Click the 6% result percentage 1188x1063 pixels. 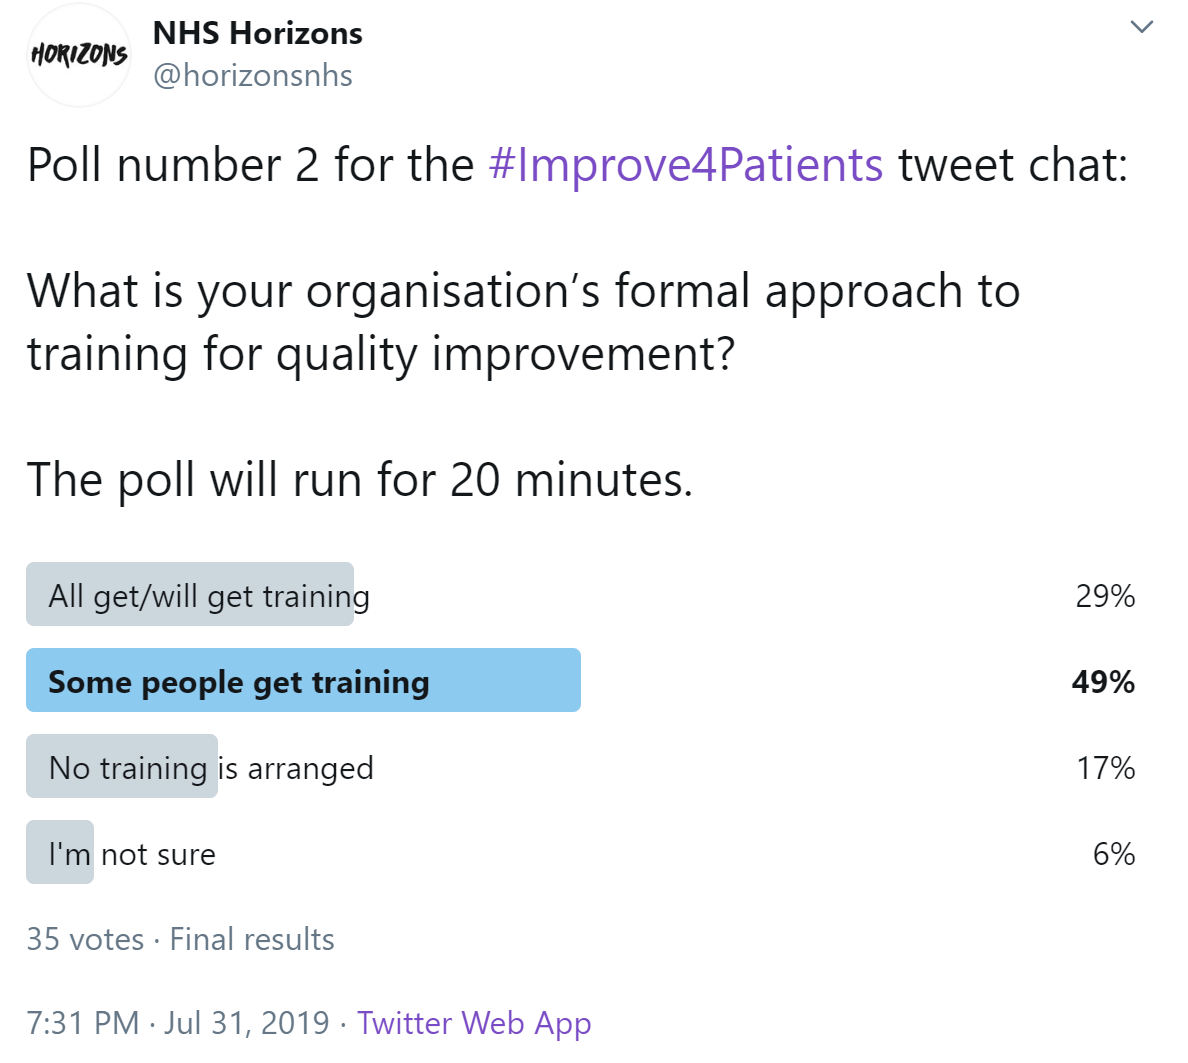click(x=1114, y=854)
